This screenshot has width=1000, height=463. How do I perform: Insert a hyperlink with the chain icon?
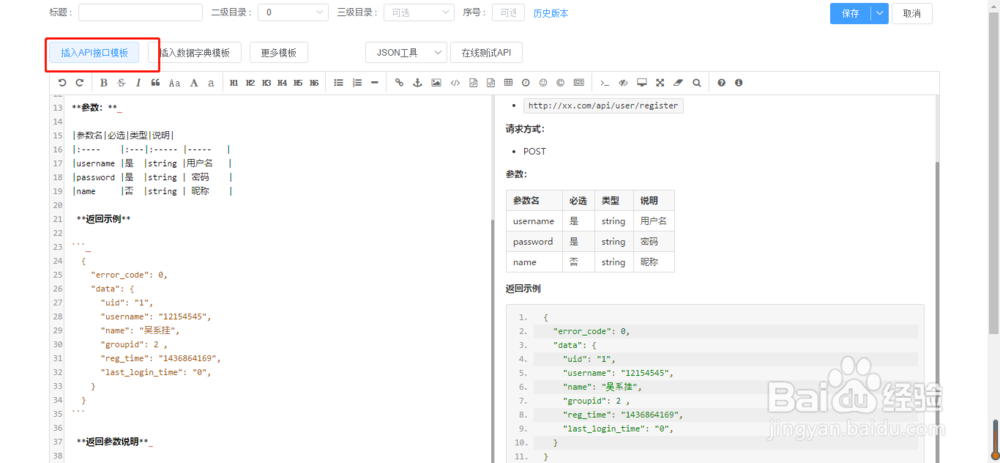tap(399, 82)
